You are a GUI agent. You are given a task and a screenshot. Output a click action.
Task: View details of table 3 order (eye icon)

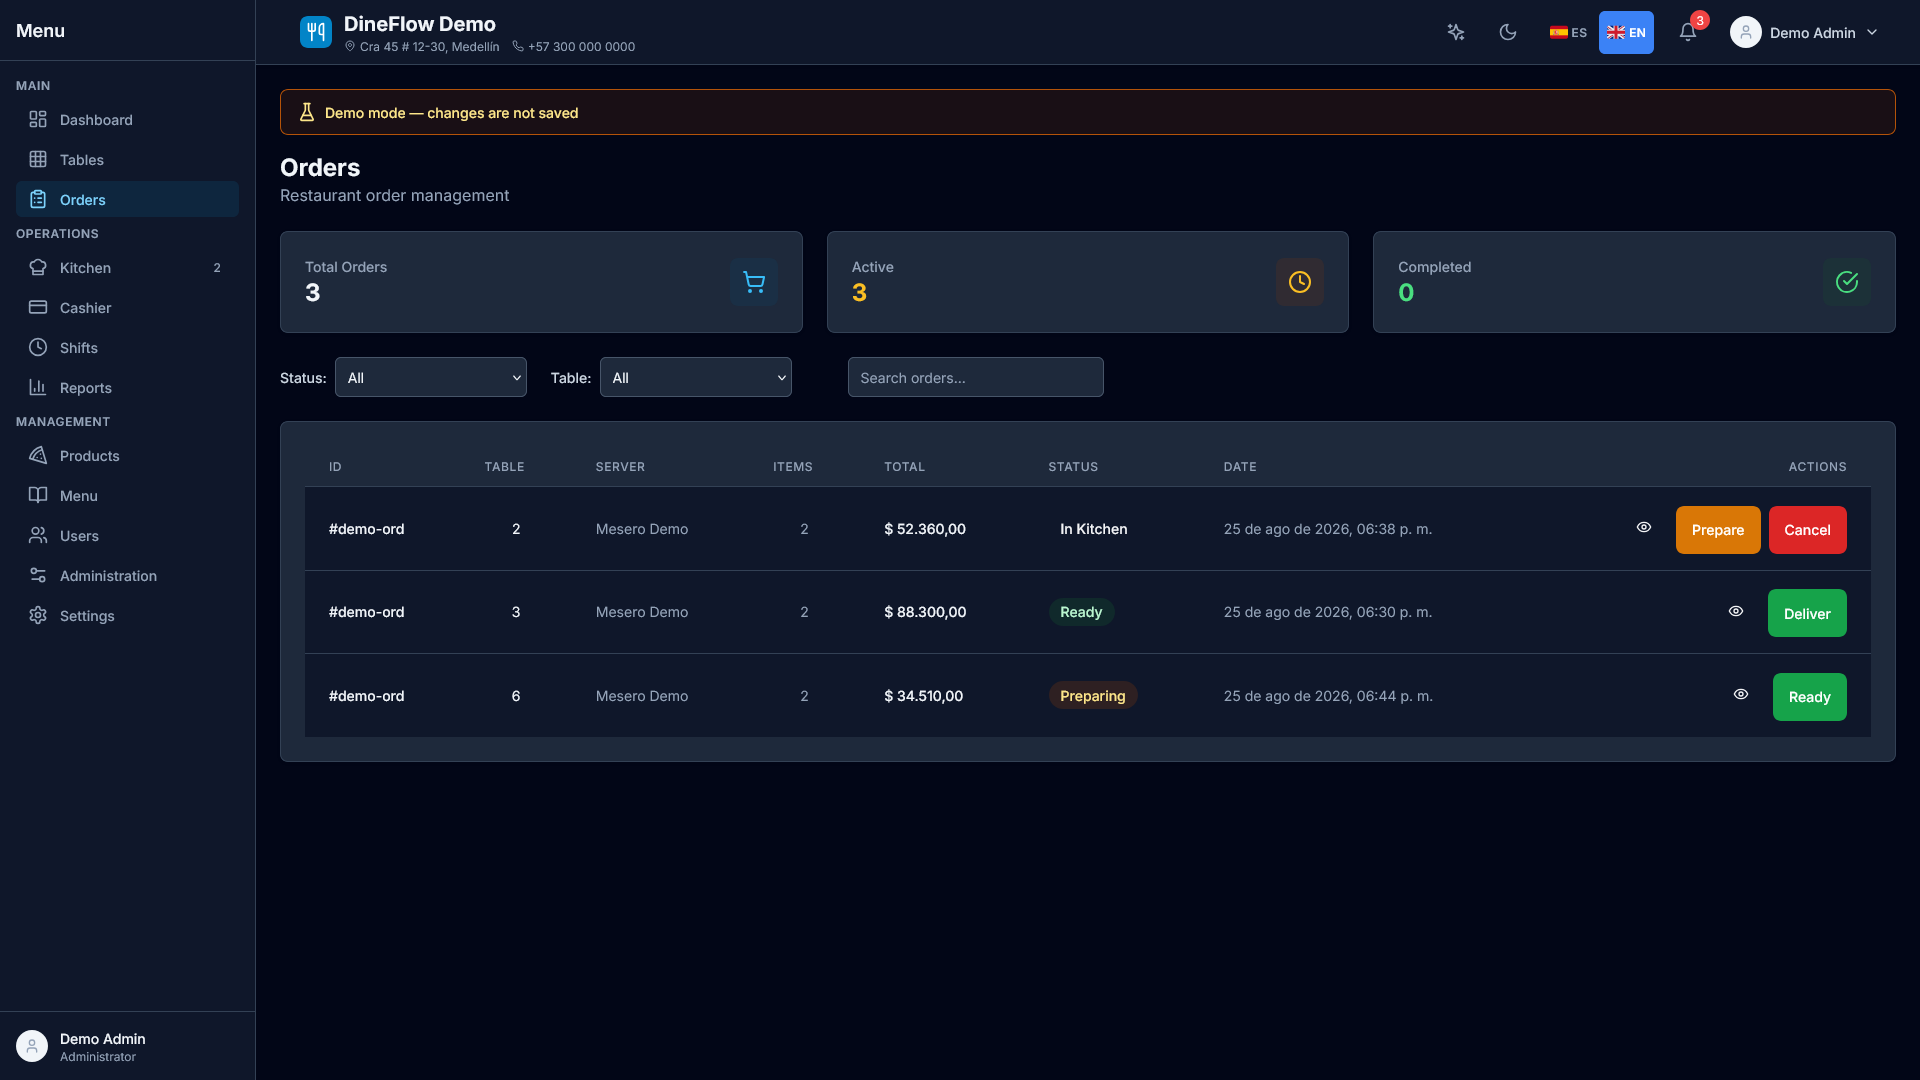pos(1736,611)
